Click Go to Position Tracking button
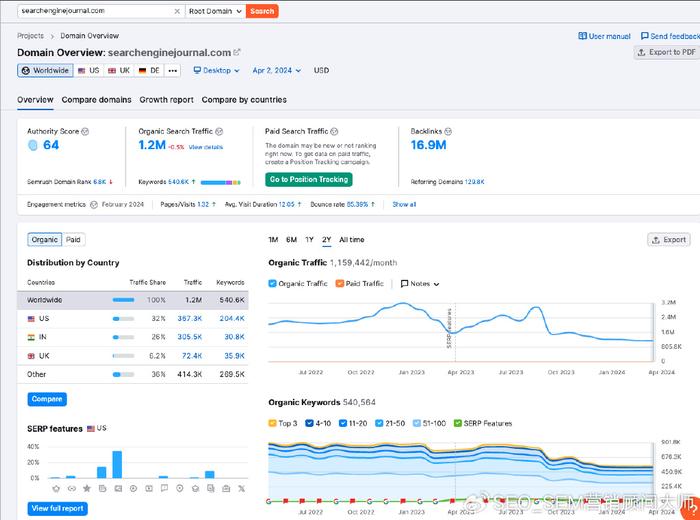This screenshot has height=520, width=700. point(309,179)
